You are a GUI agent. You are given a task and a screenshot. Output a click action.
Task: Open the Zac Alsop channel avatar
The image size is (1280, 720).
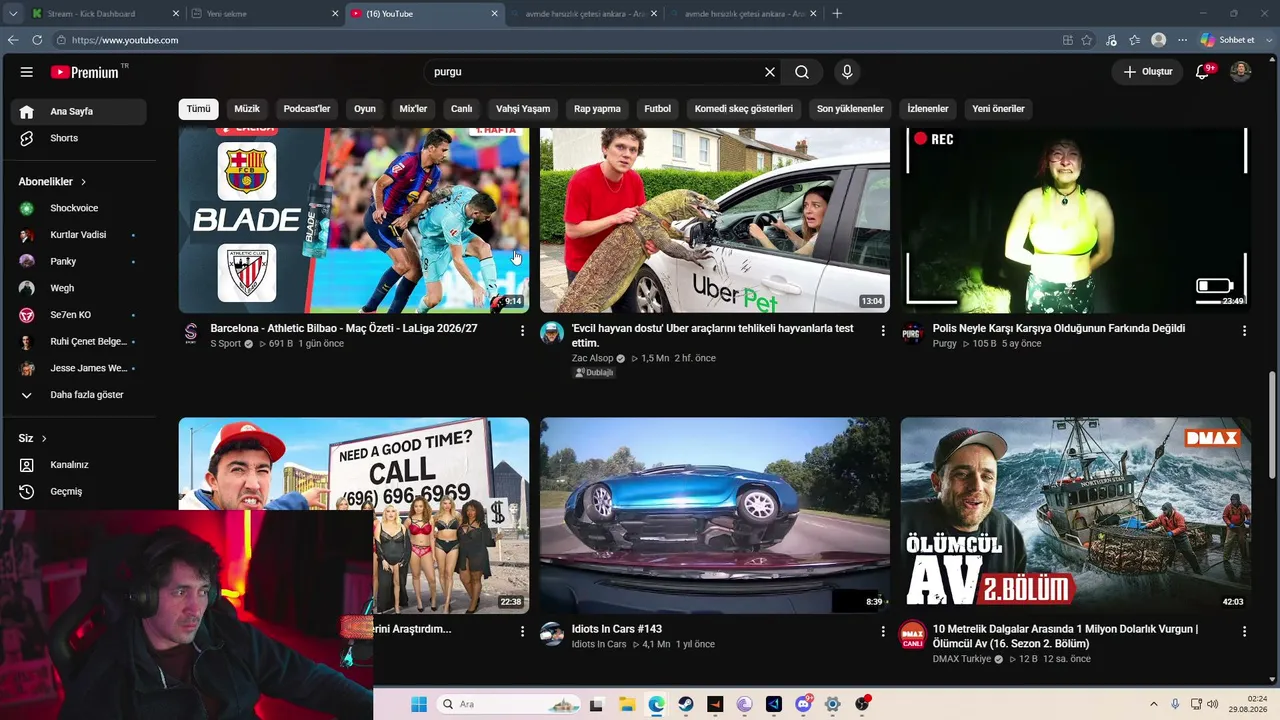tap(552, 333)
